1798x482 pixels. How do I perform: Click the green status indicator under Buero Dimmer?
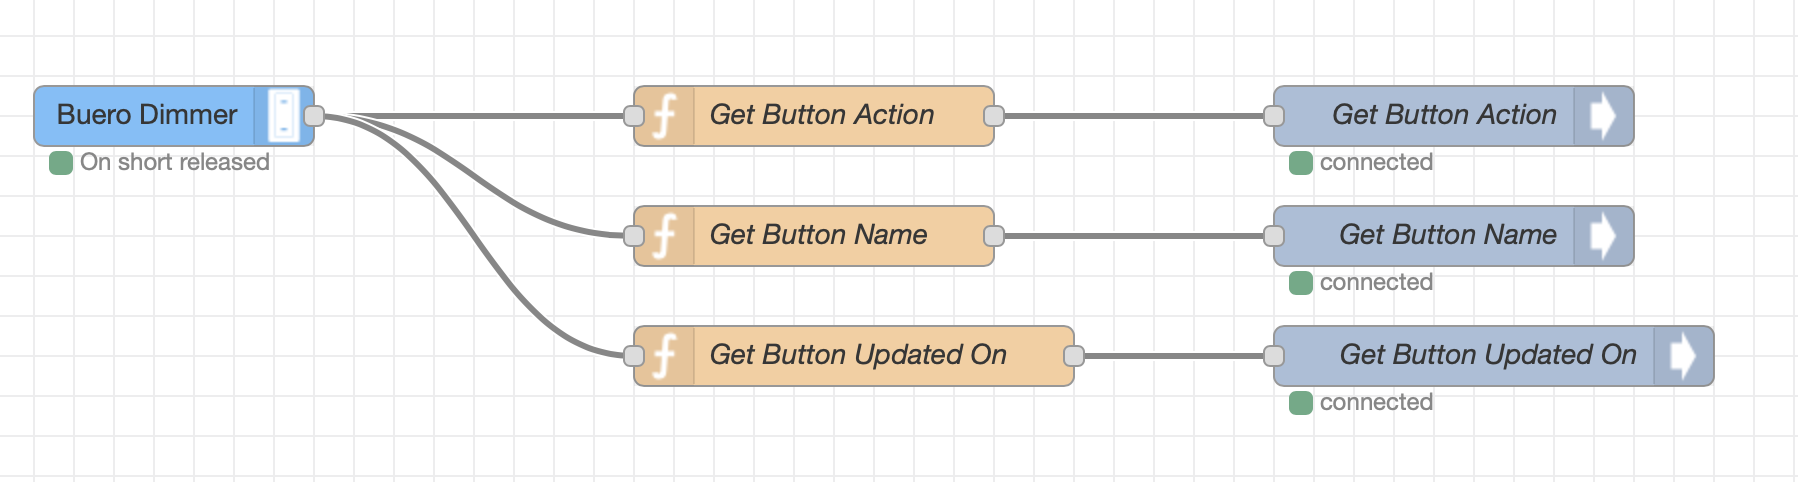(x=61, y=163)
